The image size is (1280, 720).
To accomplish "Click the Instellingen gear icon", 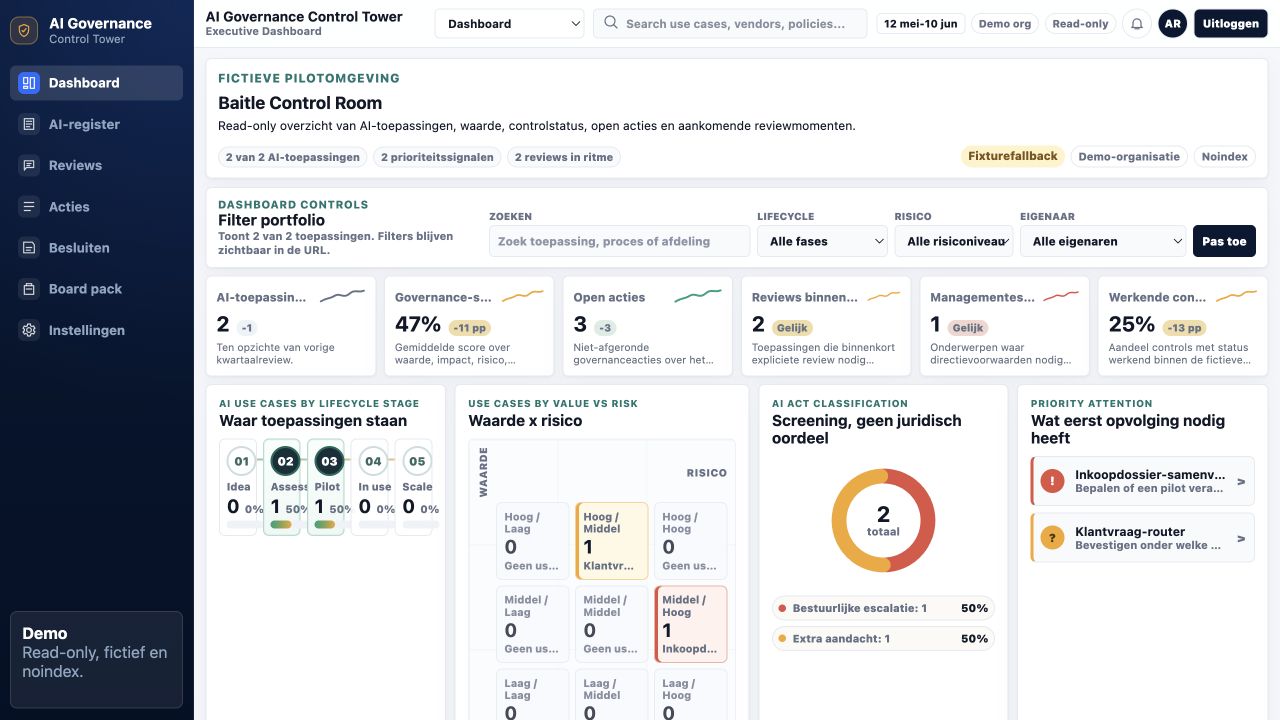I will point(29,329).
